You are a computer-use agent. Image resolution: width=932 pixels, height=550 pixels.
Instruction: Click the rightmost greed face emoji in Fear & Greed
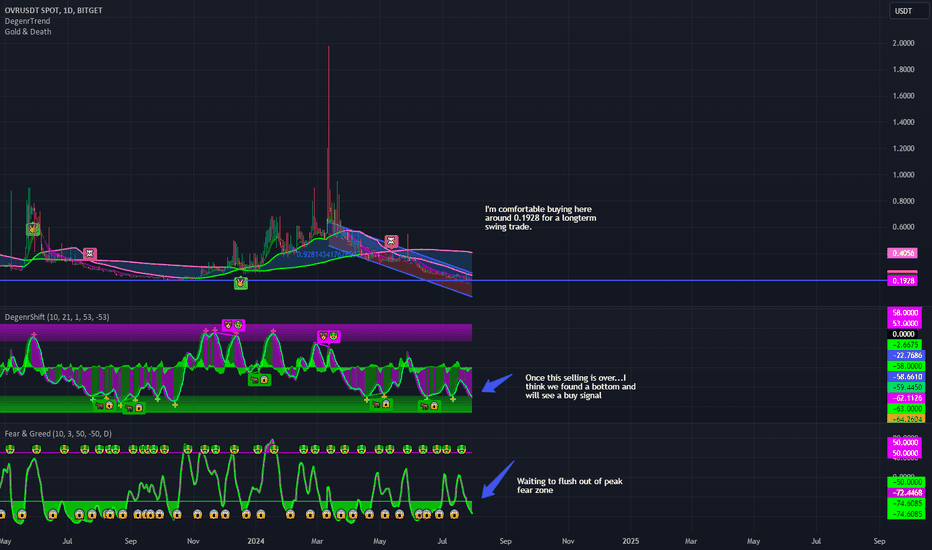click(461, 450)
